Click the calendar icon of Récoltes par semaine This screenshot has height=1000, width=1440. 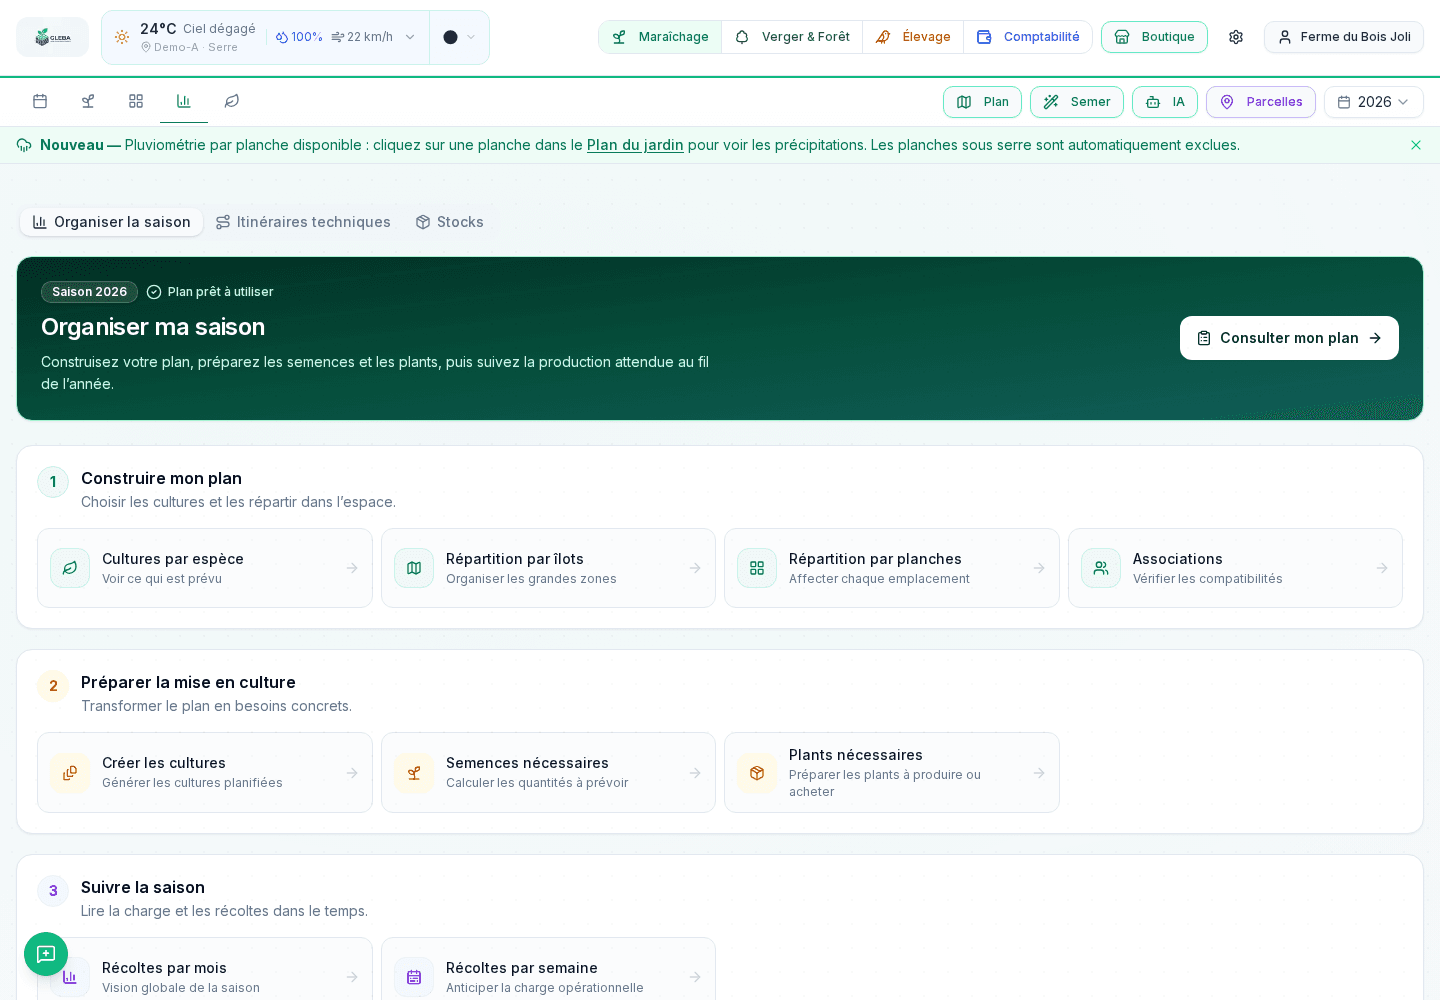click(414, 977)
